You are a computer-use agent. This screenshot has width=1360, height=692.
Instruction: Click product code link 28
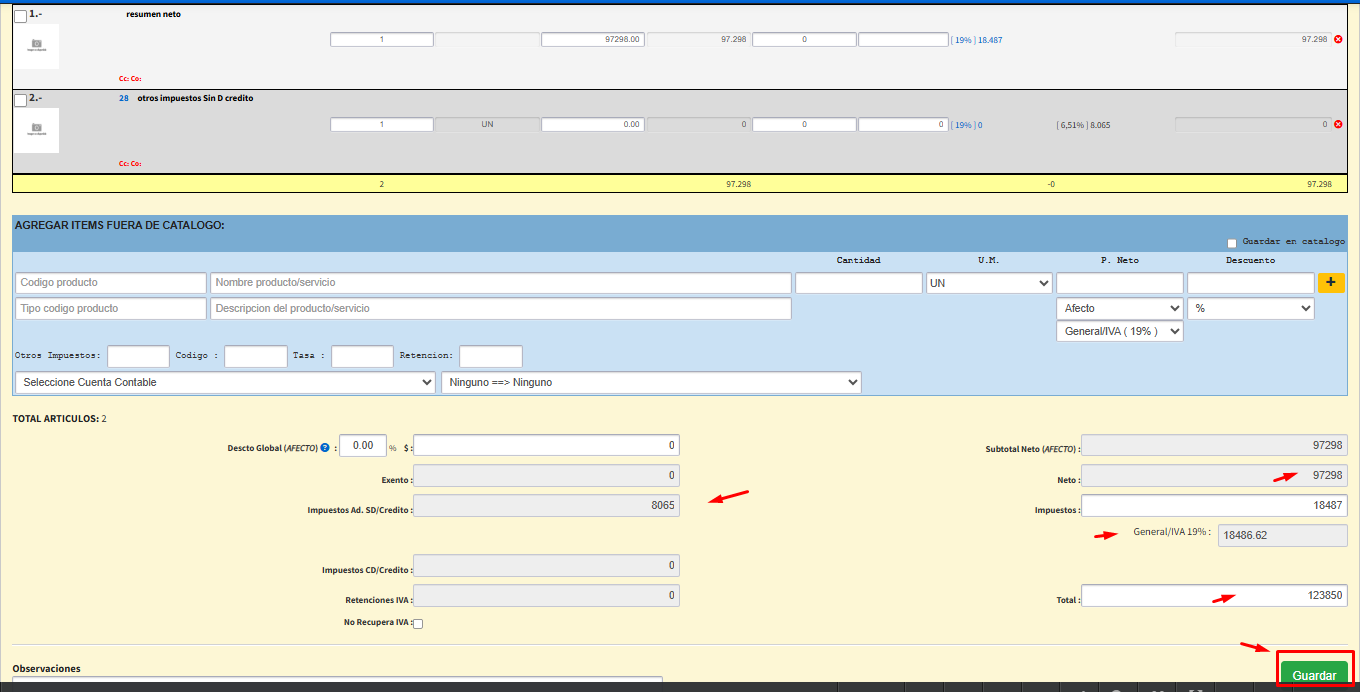(x=124, y=99)
